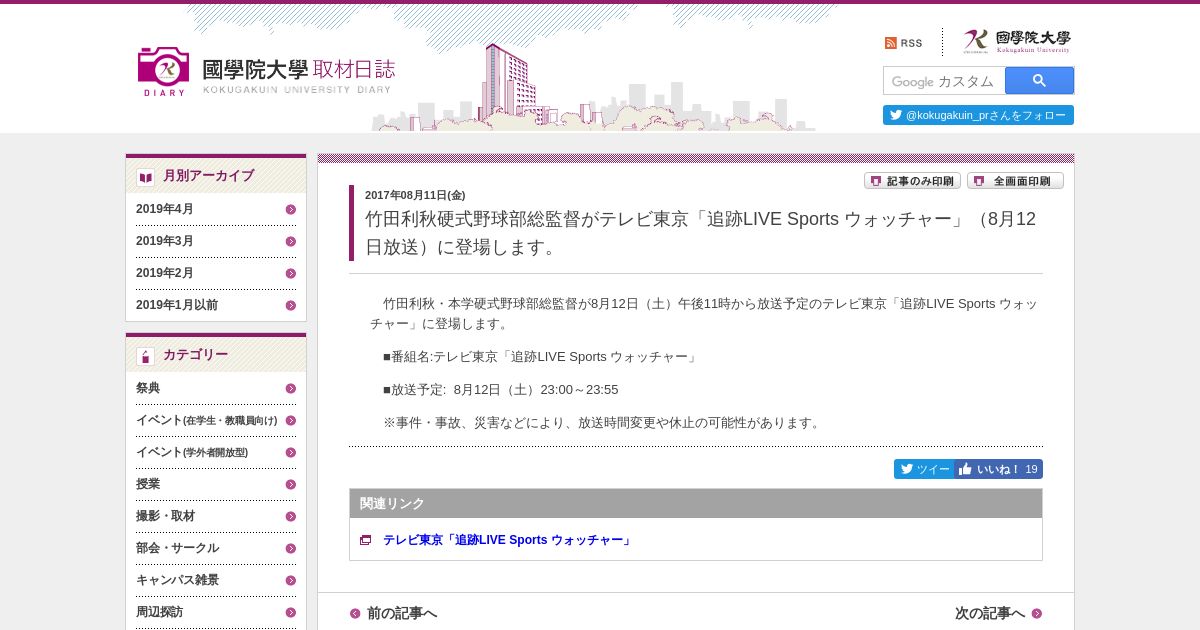1200x630 pixels.
Task: Click the いいね！ like button
Action: point(988,469)
